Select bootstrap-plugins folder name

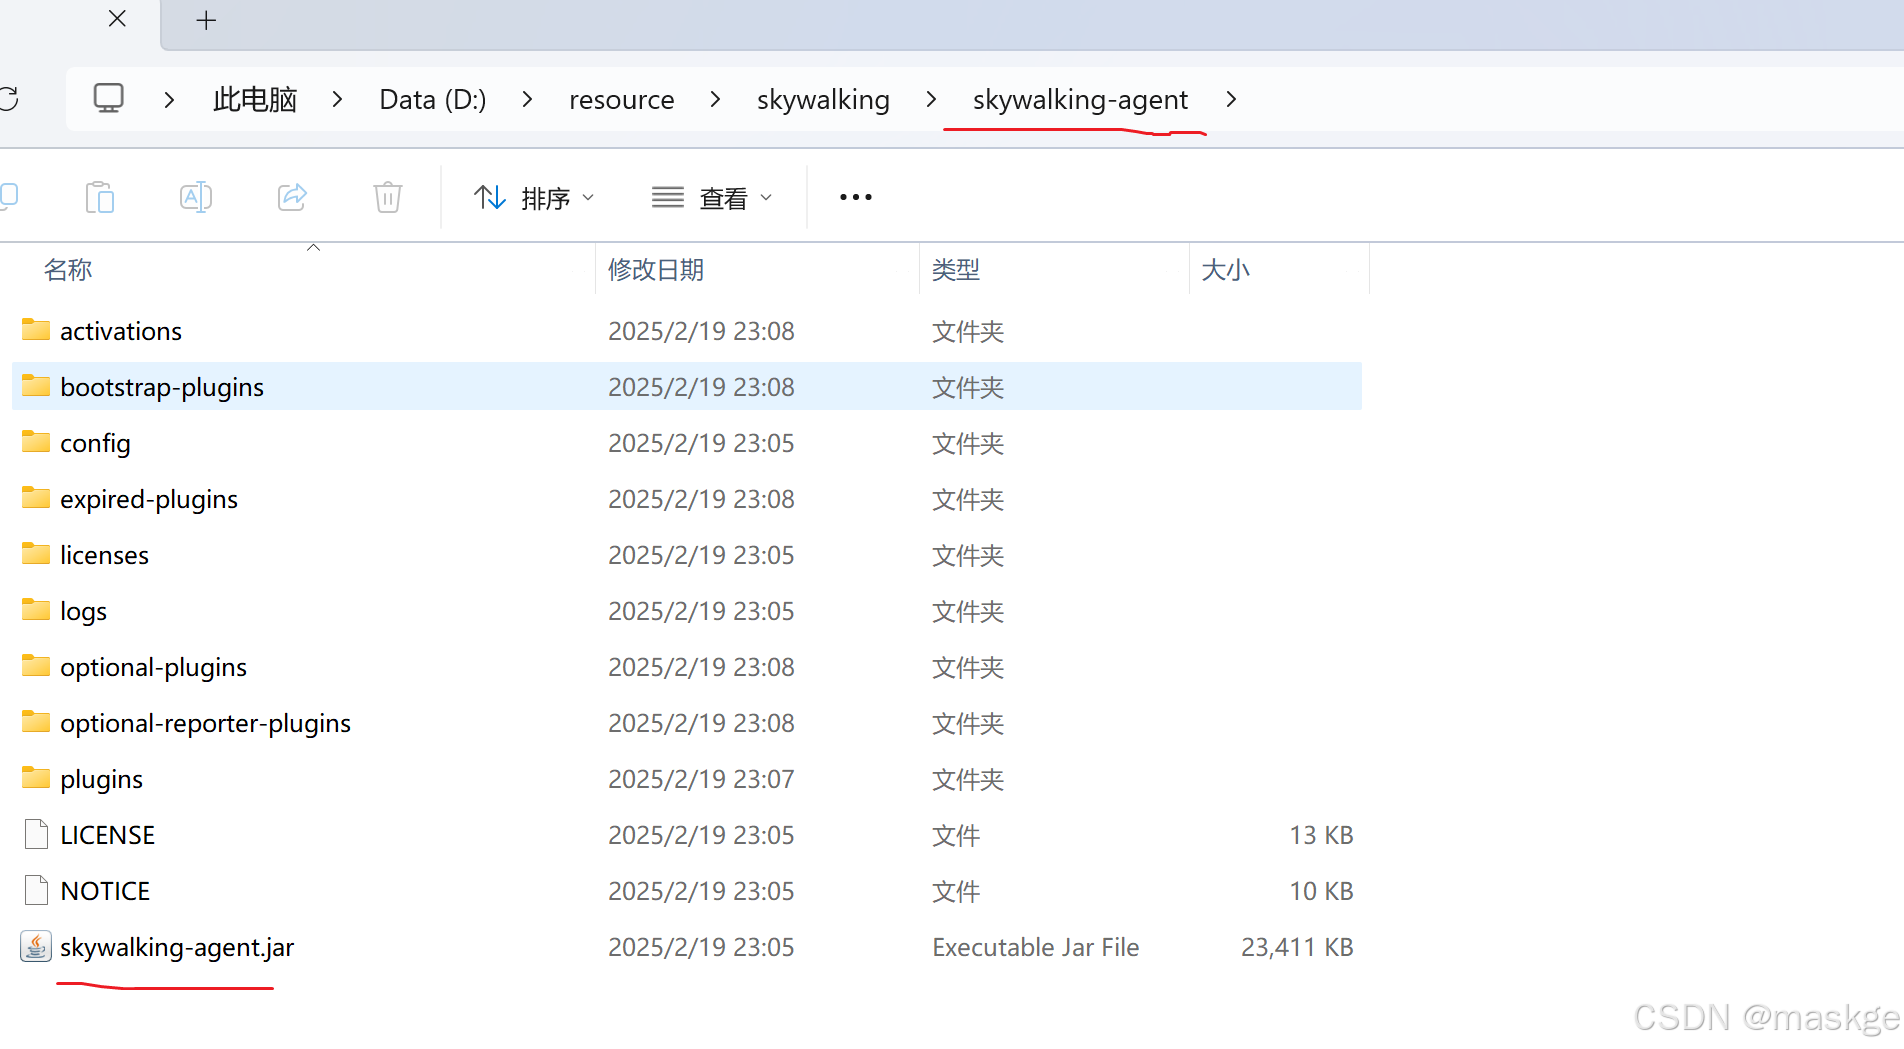click(x=162, y=387)
